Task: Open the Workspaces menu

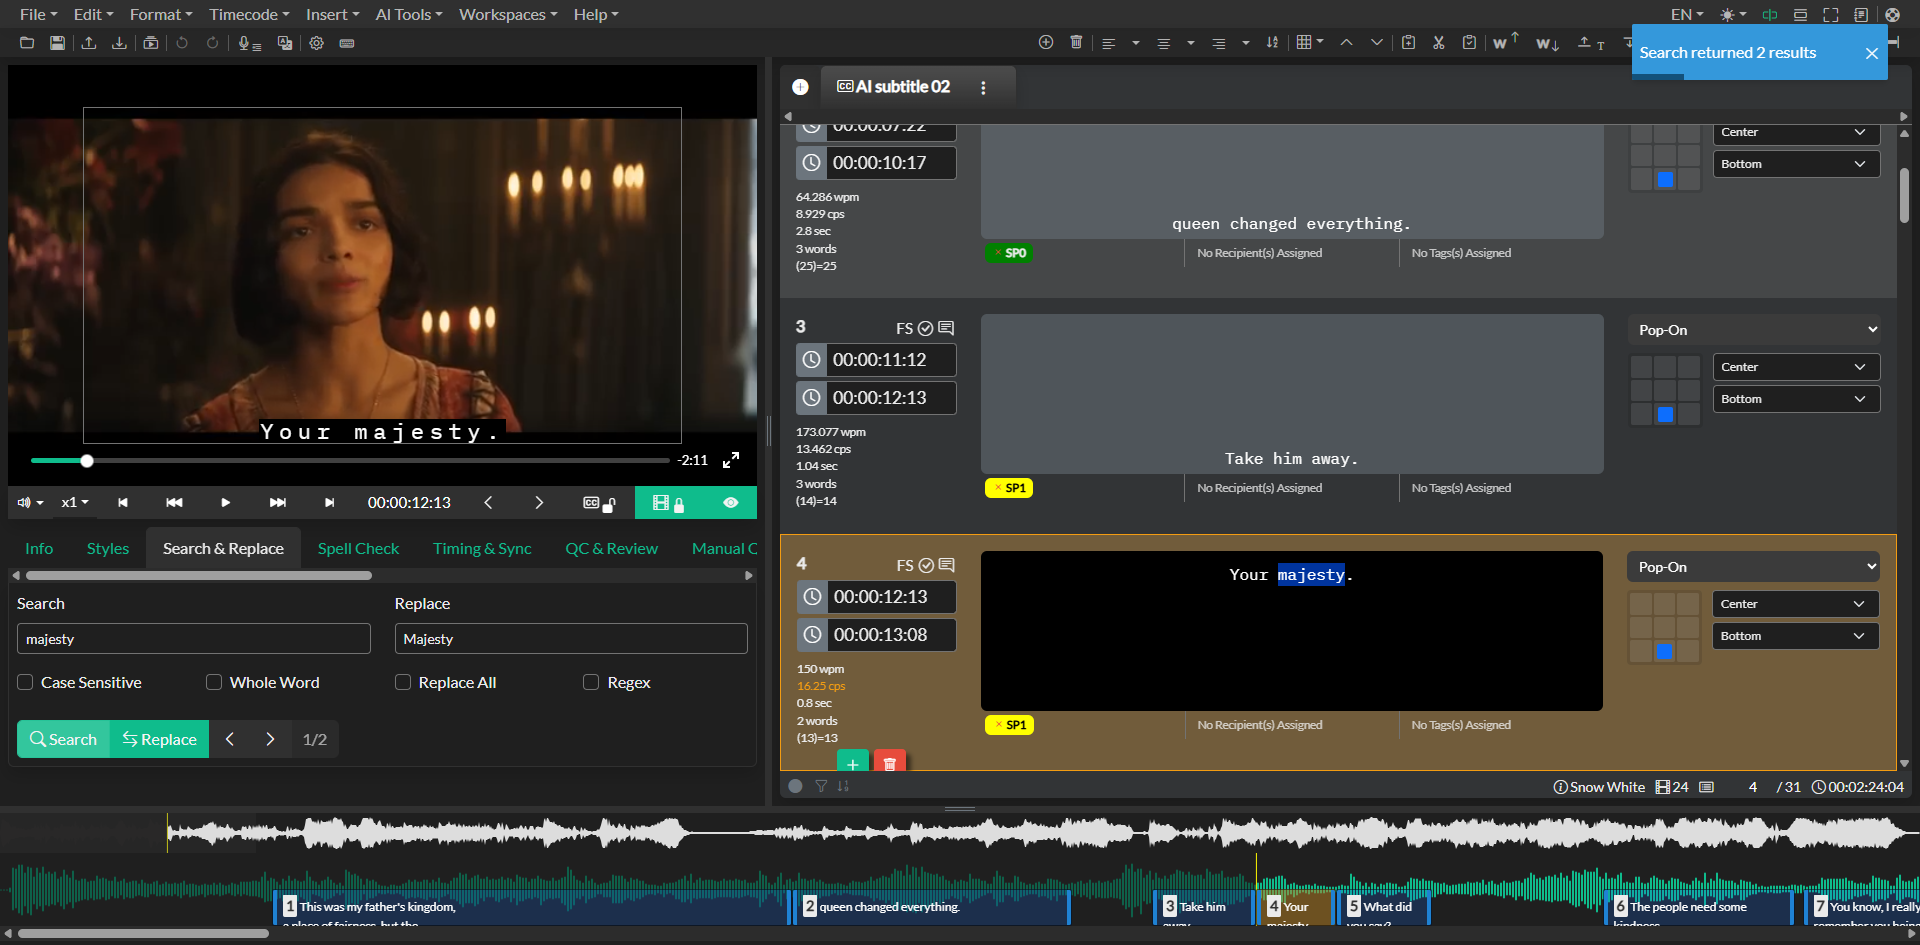Action: click(x=509, y=14)
